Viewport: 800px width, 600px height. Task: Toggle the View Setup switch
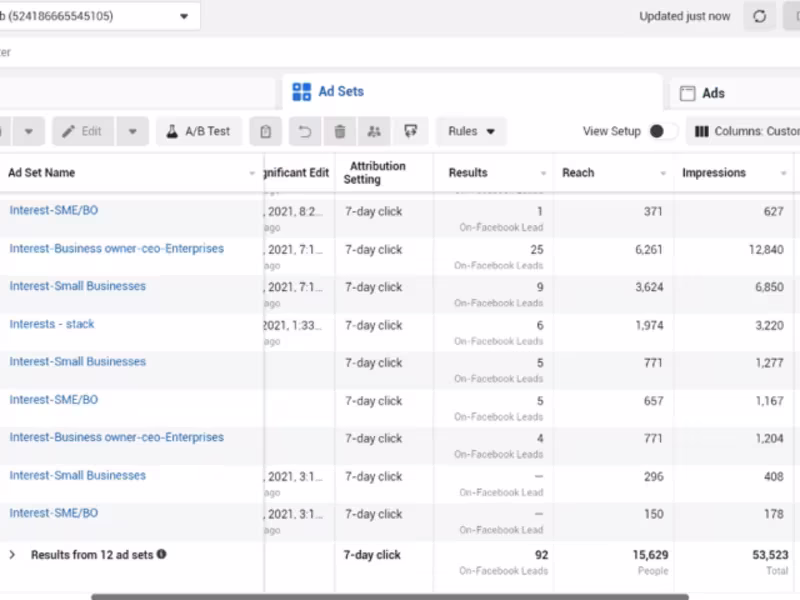click(x=661, y=131)
